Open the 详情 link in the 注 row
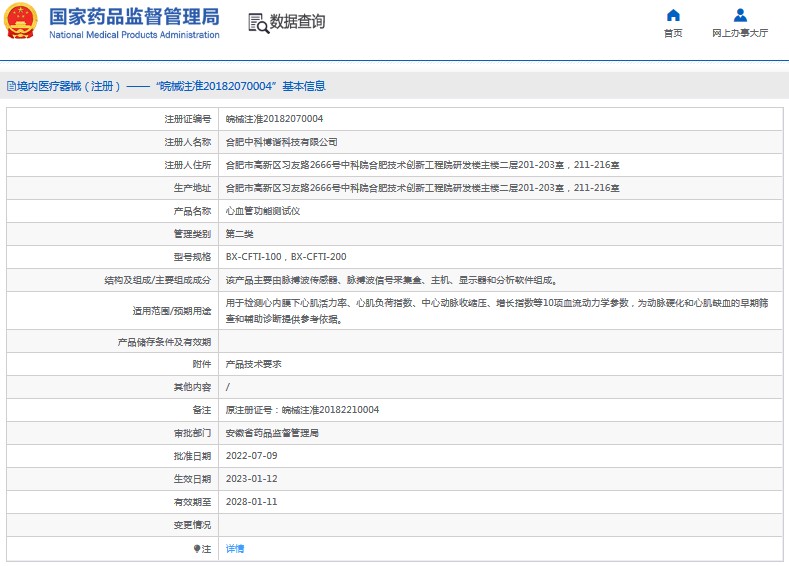The height and width of the screenshot is (566, 789). click(235, 548)
